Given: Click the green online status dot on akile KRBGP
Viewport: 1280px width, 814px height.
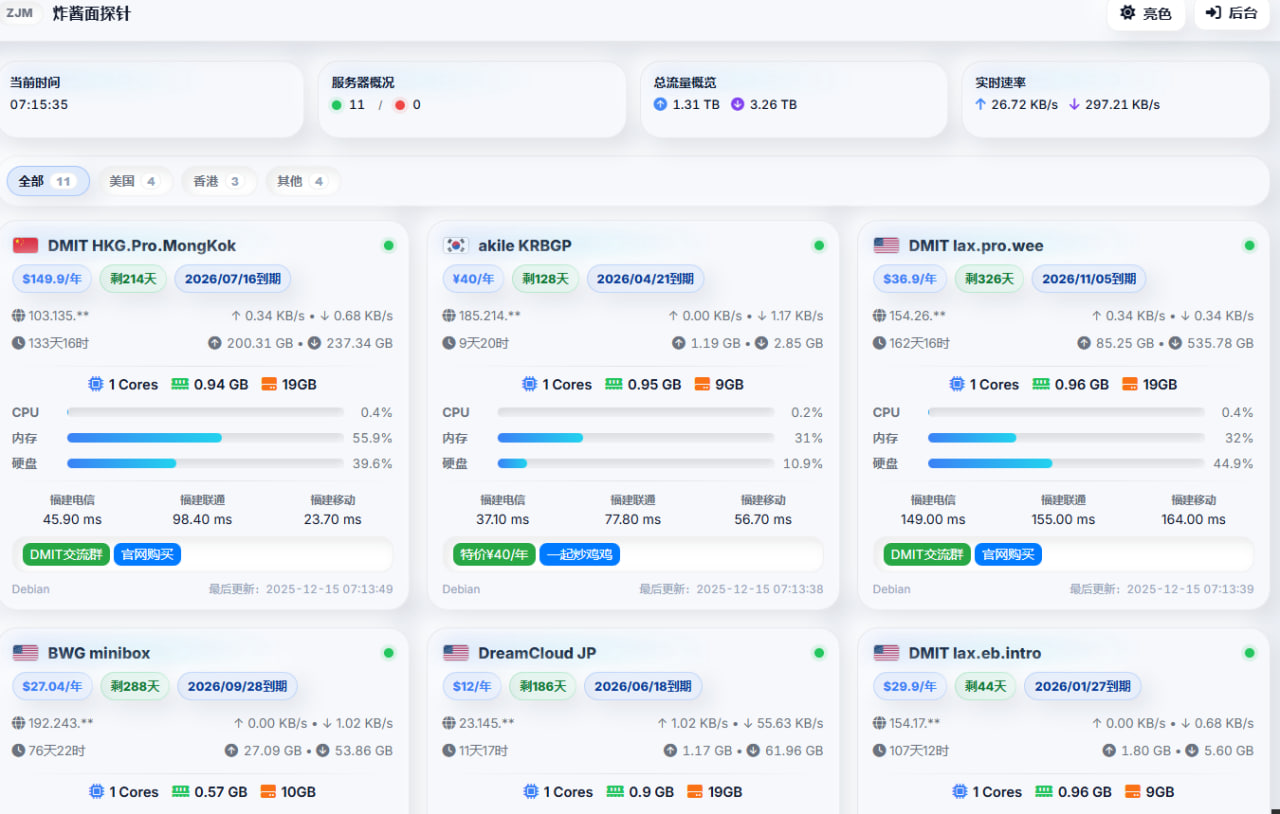Looking at the screenshot, I should click(819, 245).
